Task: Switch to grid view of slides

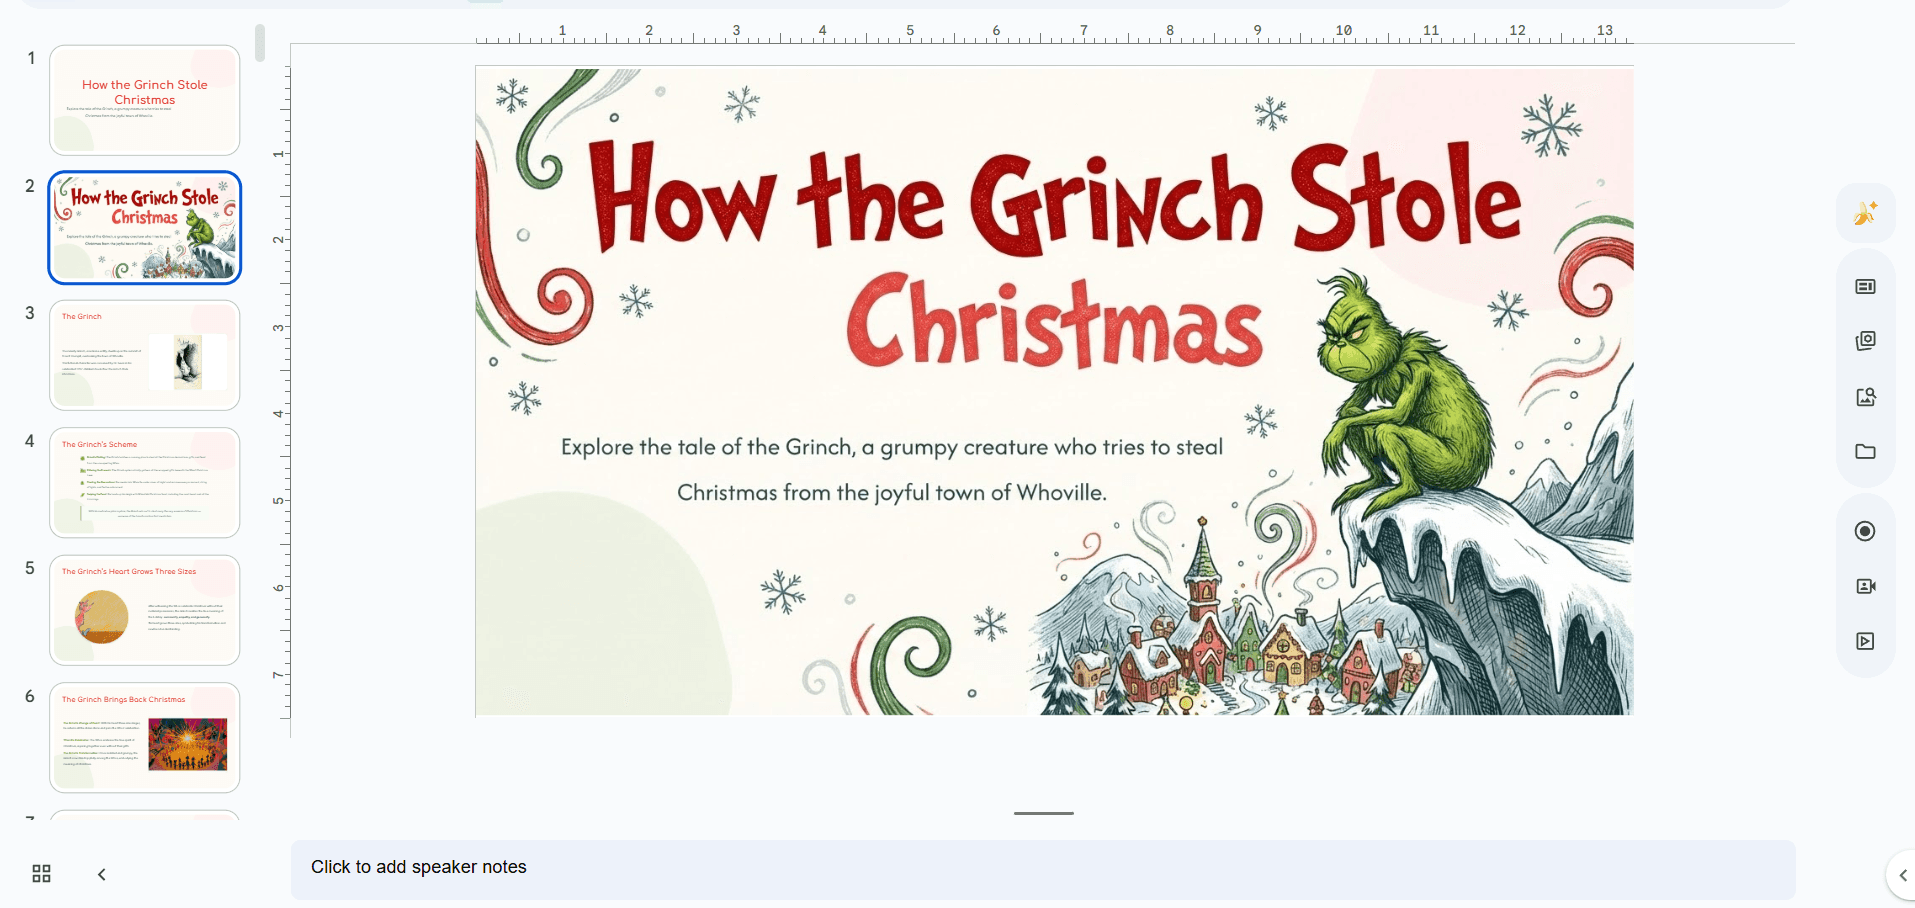Action: click(x=41, y=874)
